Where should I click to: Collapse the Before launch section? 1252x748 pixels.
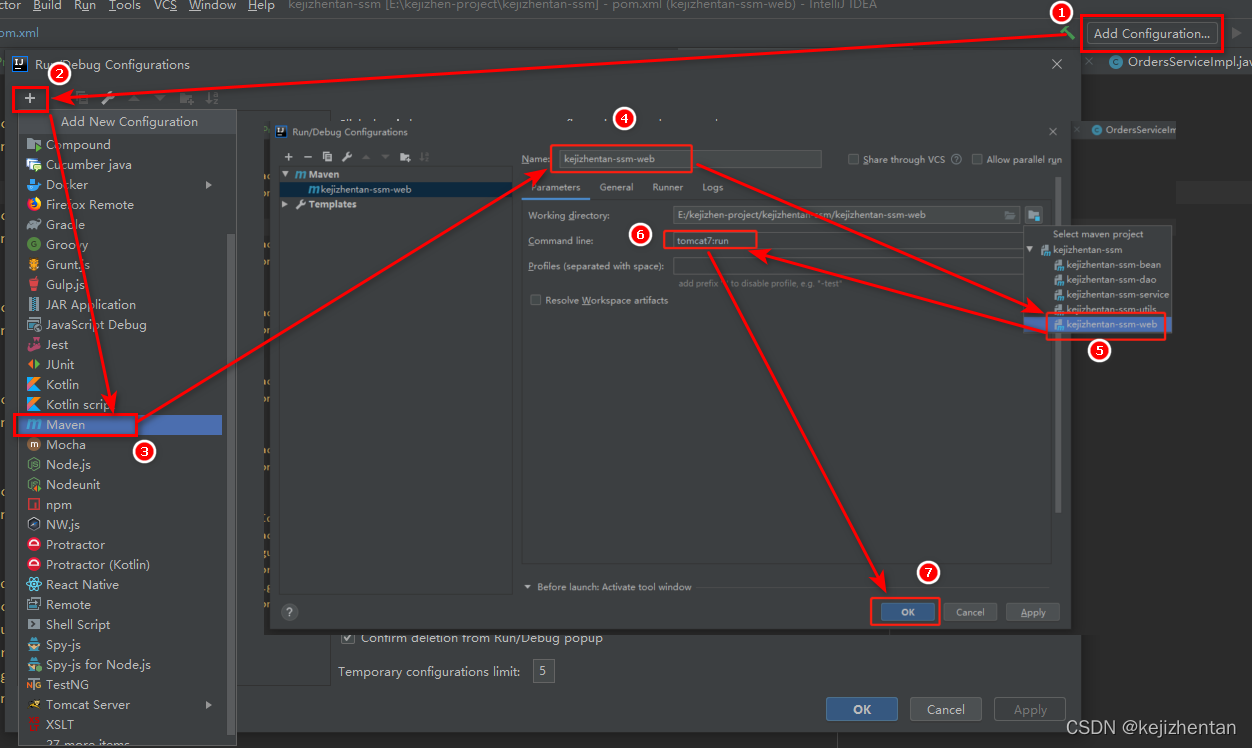(528, 587)
